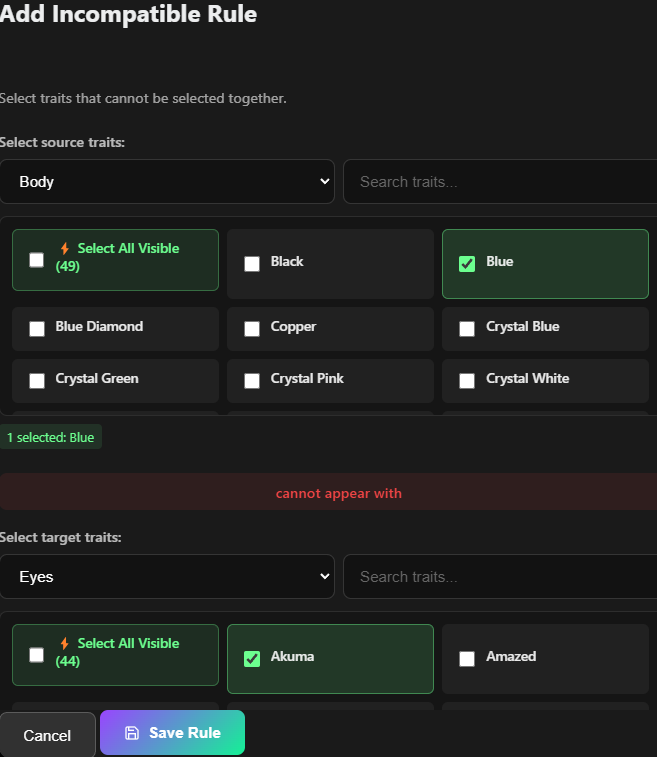Select the Crystal Pink trait checkbox
The image size is (657, 757).
(x=252, y=380)
